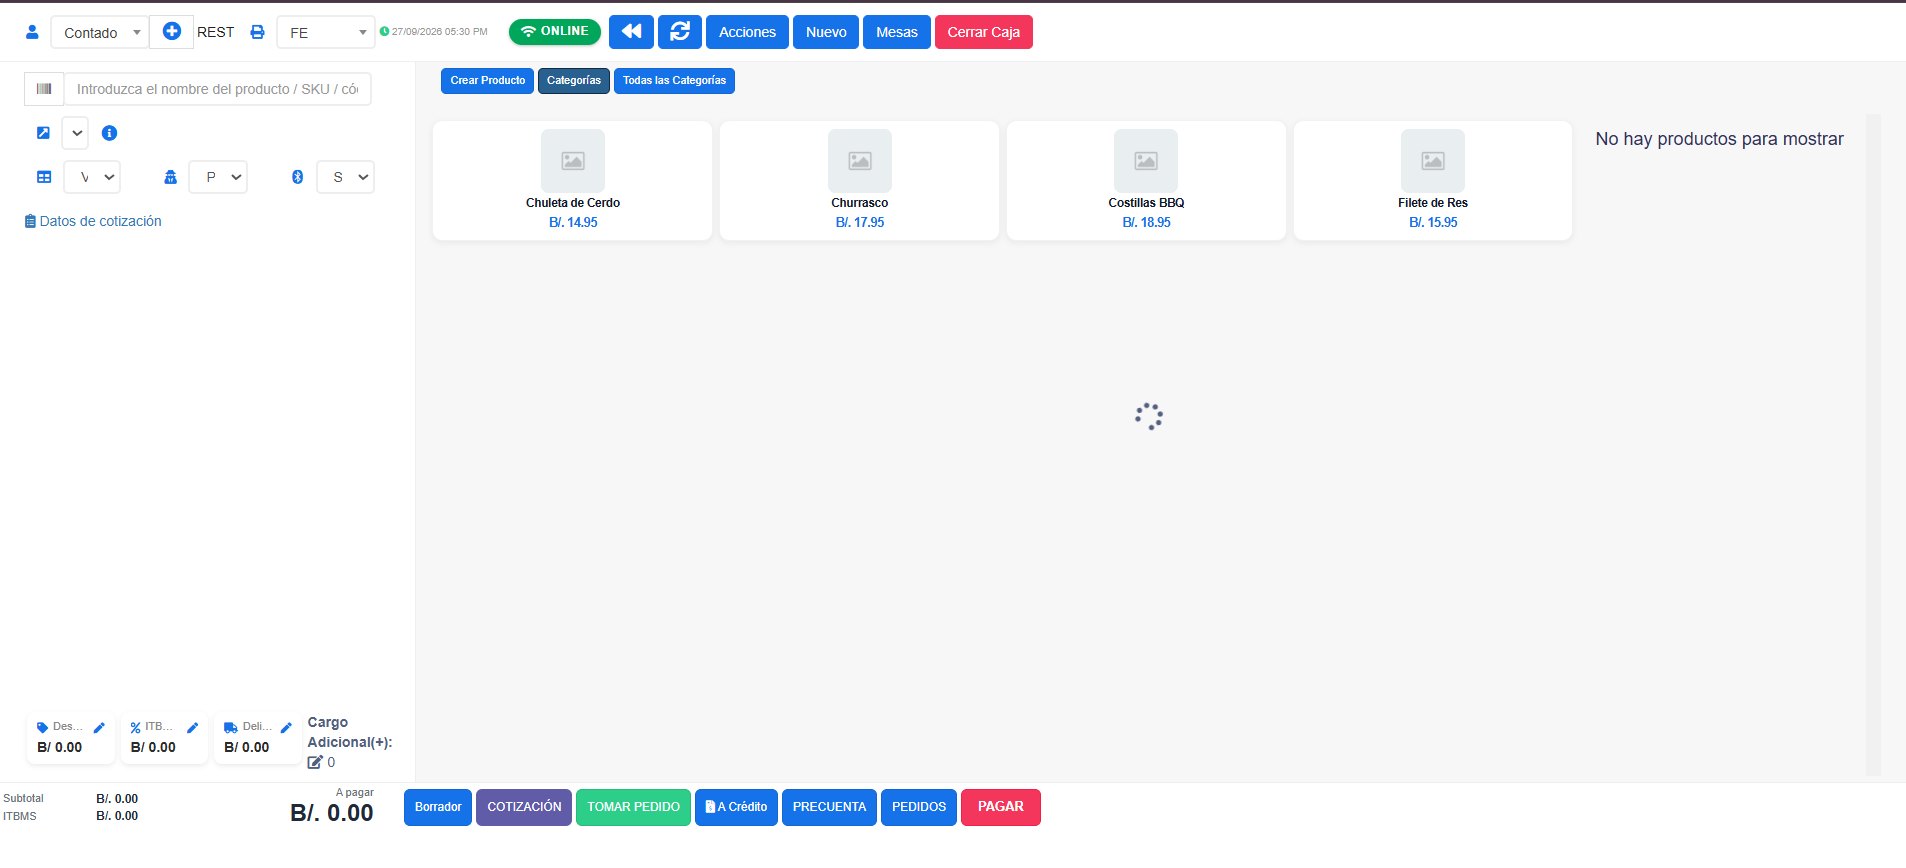Open Datos de cotización link

(93, 221)
